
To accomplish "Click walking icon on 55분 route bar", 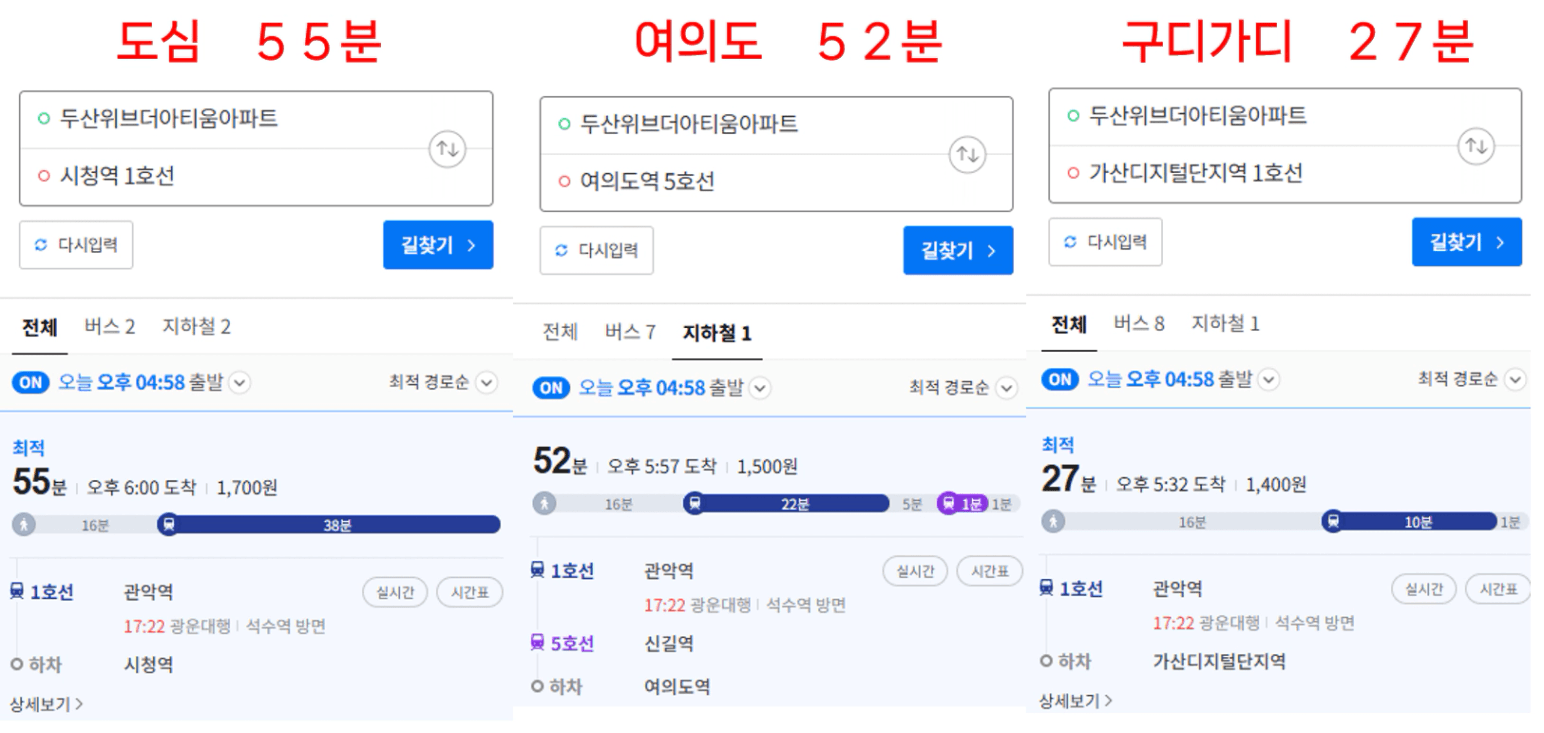I will [x=23, y=524].
